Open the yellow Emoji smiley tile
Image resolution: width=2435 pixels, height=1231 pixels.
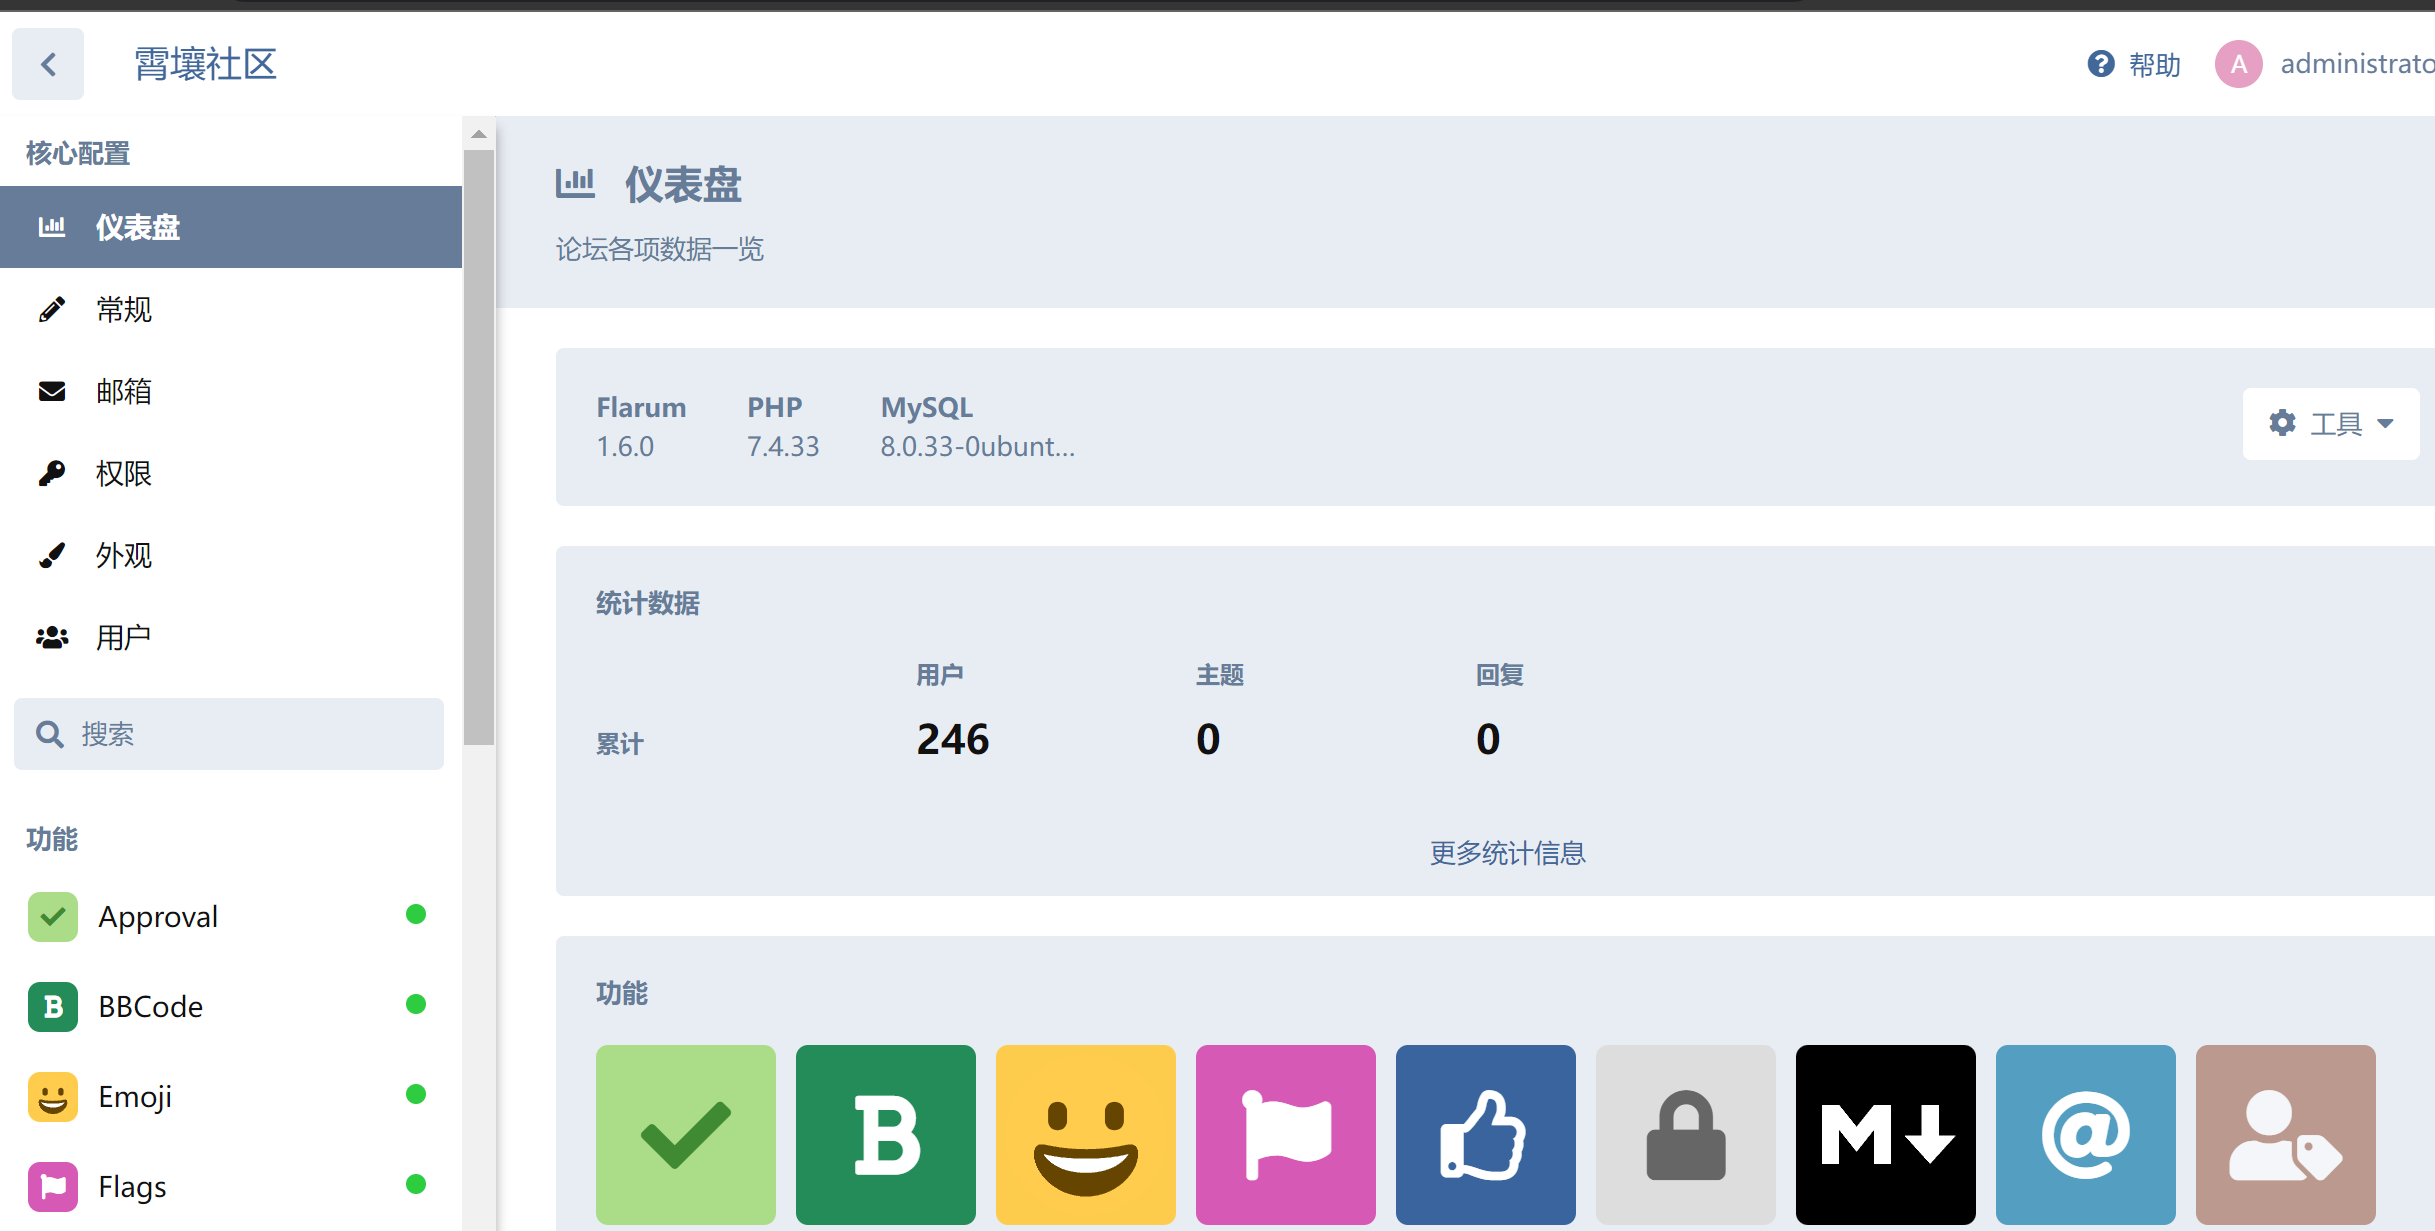click(x=1085, y=1134)
